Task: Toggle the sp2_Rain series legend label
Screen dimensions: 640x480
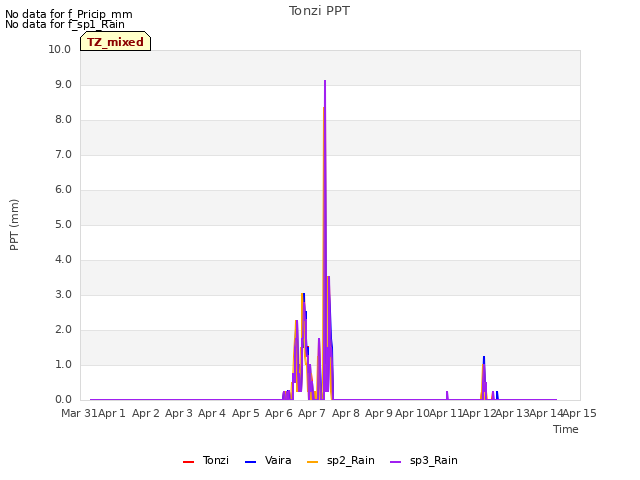Action: click(351, 461)
